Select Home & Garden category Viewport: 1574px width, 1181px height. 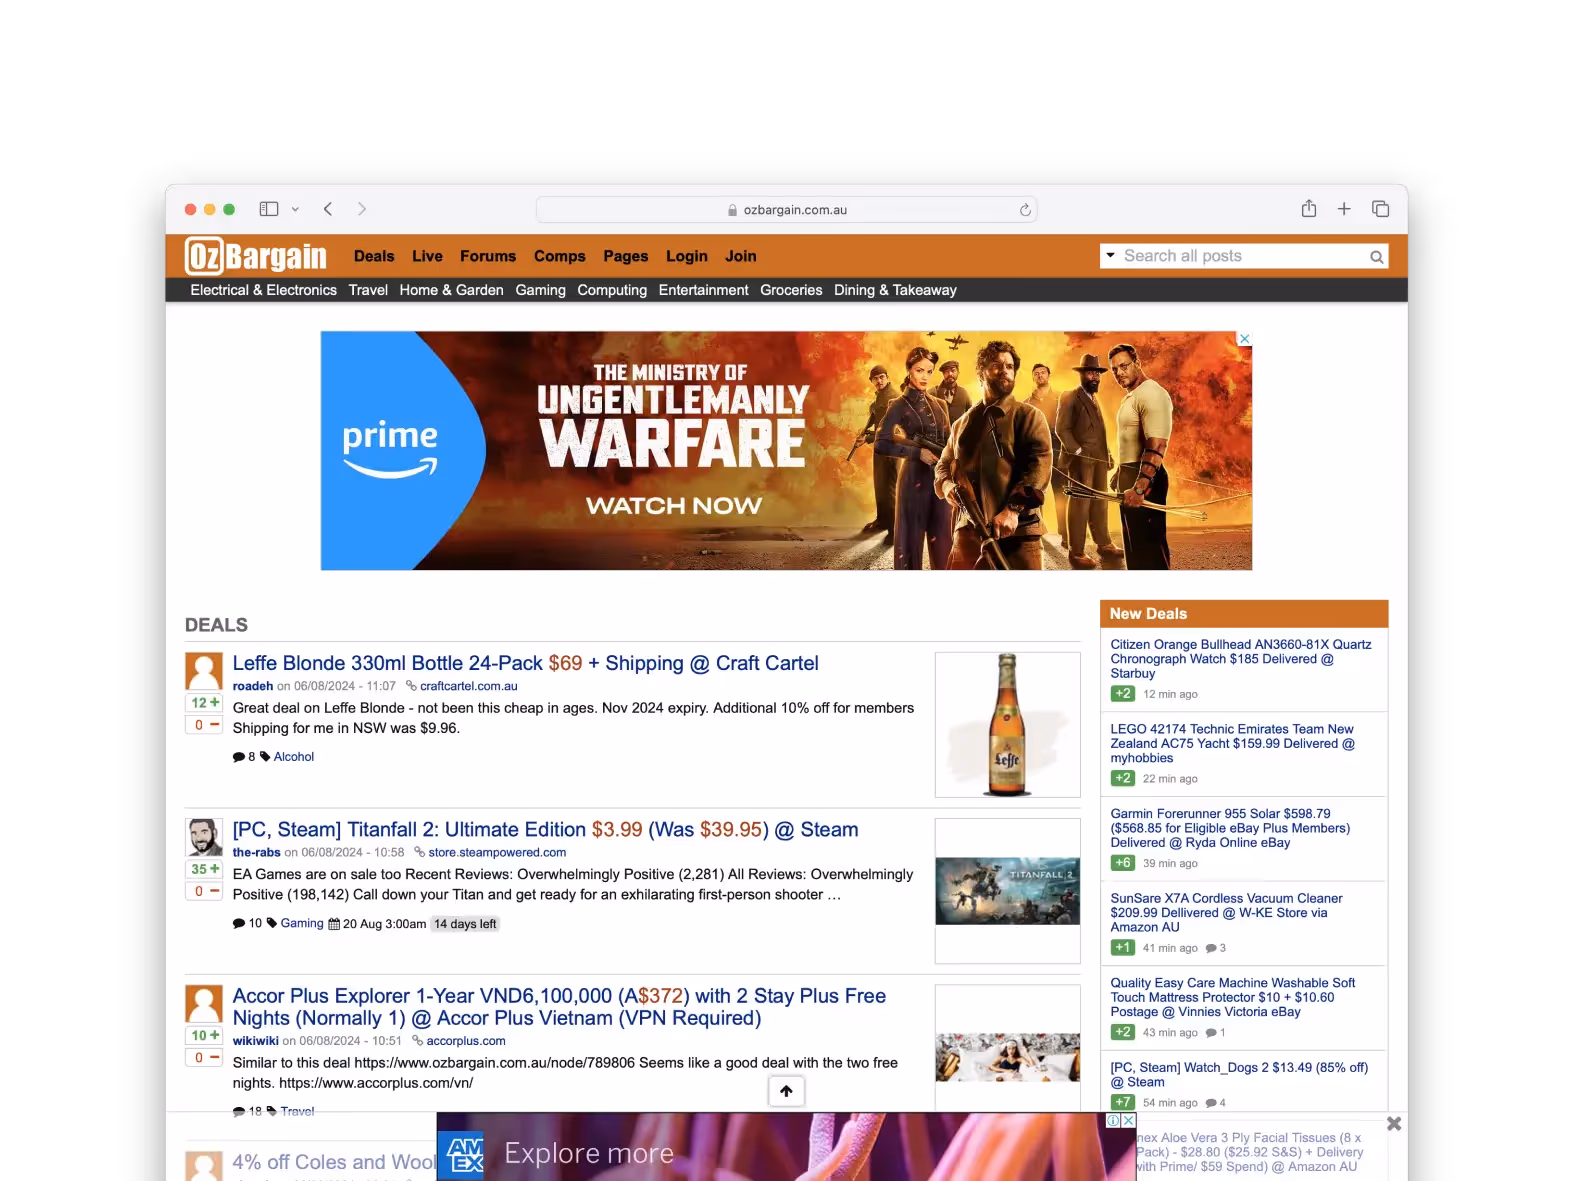pos(451,290)
